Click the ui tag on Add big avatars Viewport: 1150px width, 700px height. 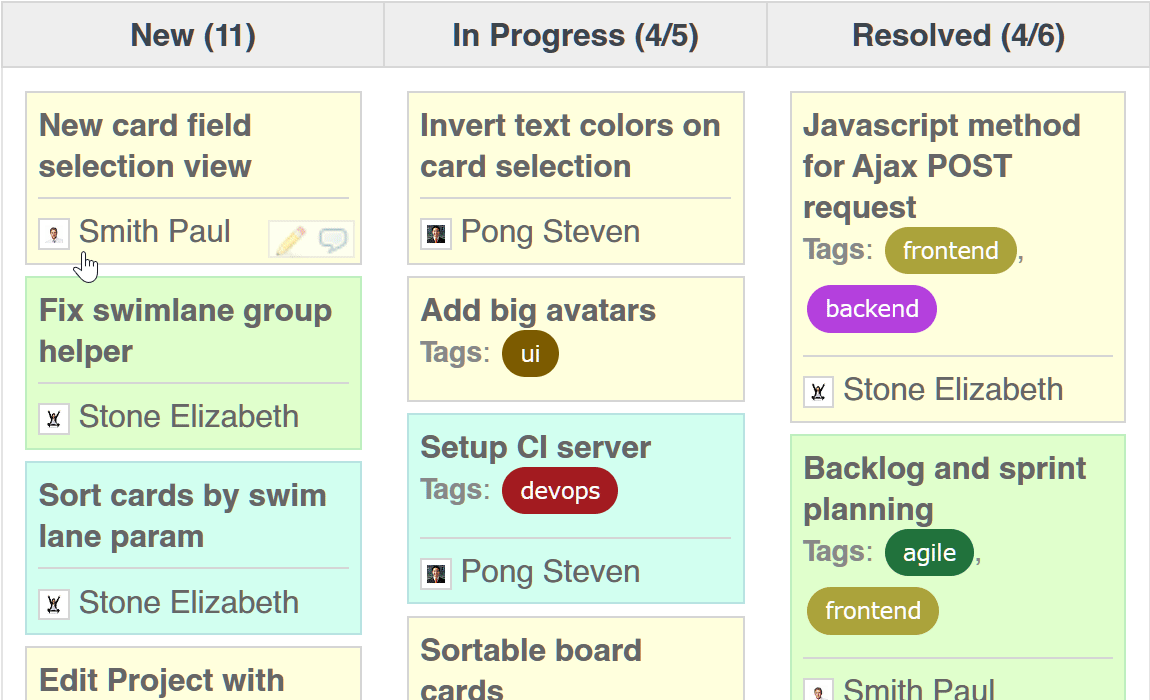(530, 353)
